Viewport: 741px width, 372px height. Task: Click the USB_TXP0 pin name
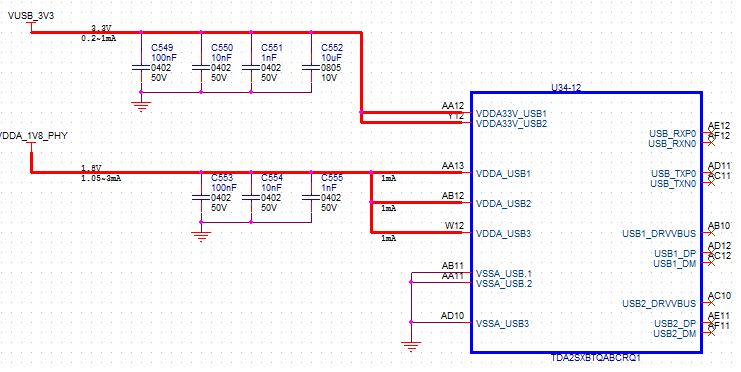[673, 173]
